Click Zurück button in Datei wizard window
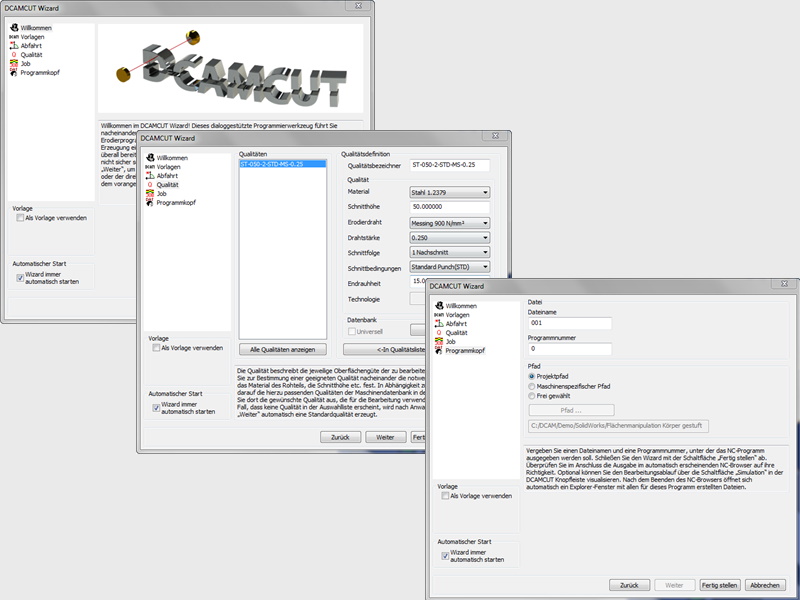This screenshot has height=600, width=800. tap(629, 585)
